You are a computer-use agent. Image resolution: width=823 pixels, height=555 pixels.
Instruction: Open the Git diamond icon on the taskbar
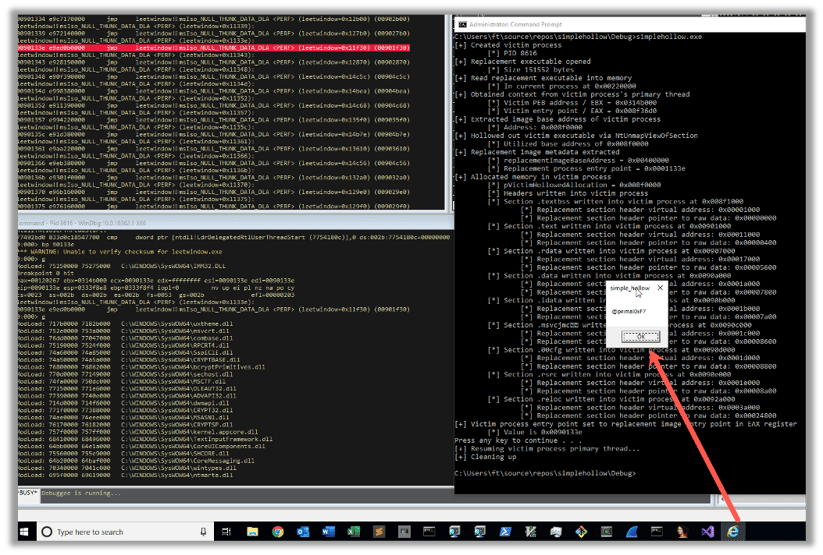pos(581,532)
